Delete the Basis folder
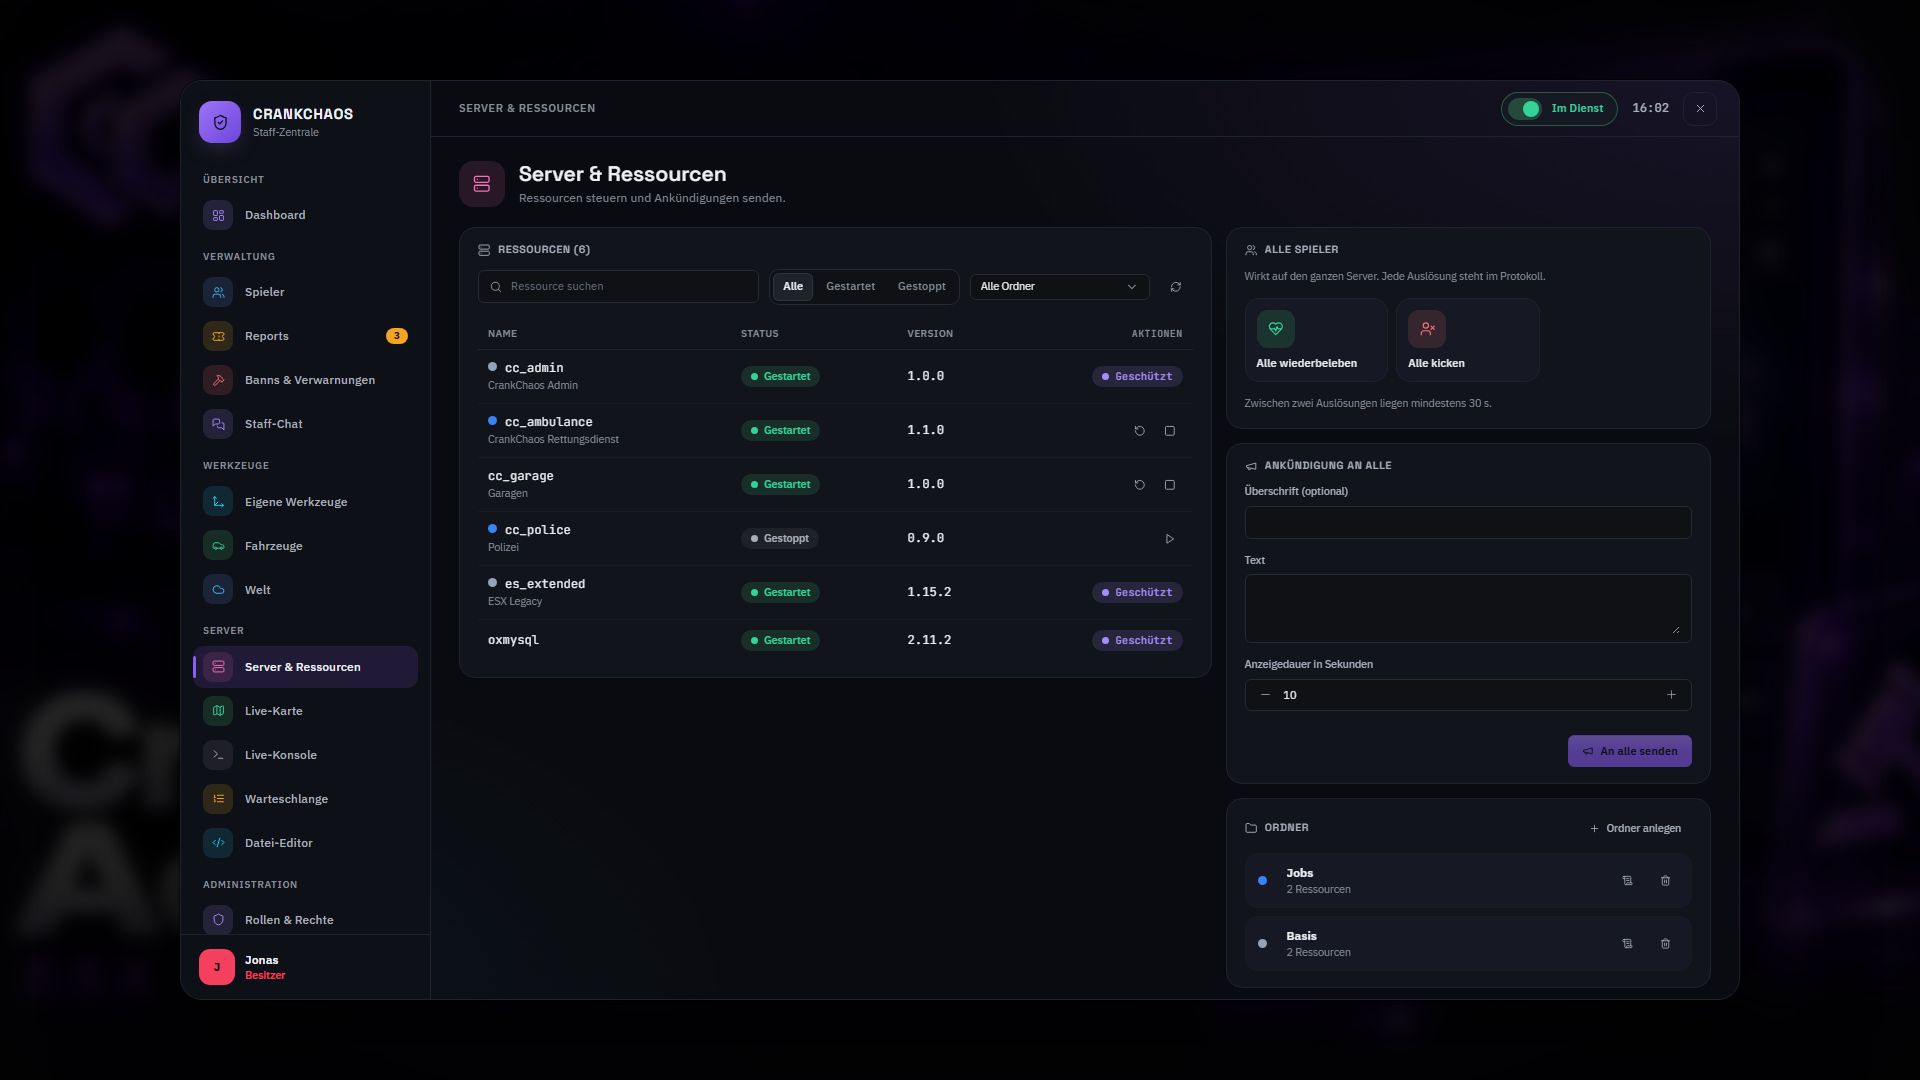Viewport: 1920px width, 1080px height. tap(1665, 944)
